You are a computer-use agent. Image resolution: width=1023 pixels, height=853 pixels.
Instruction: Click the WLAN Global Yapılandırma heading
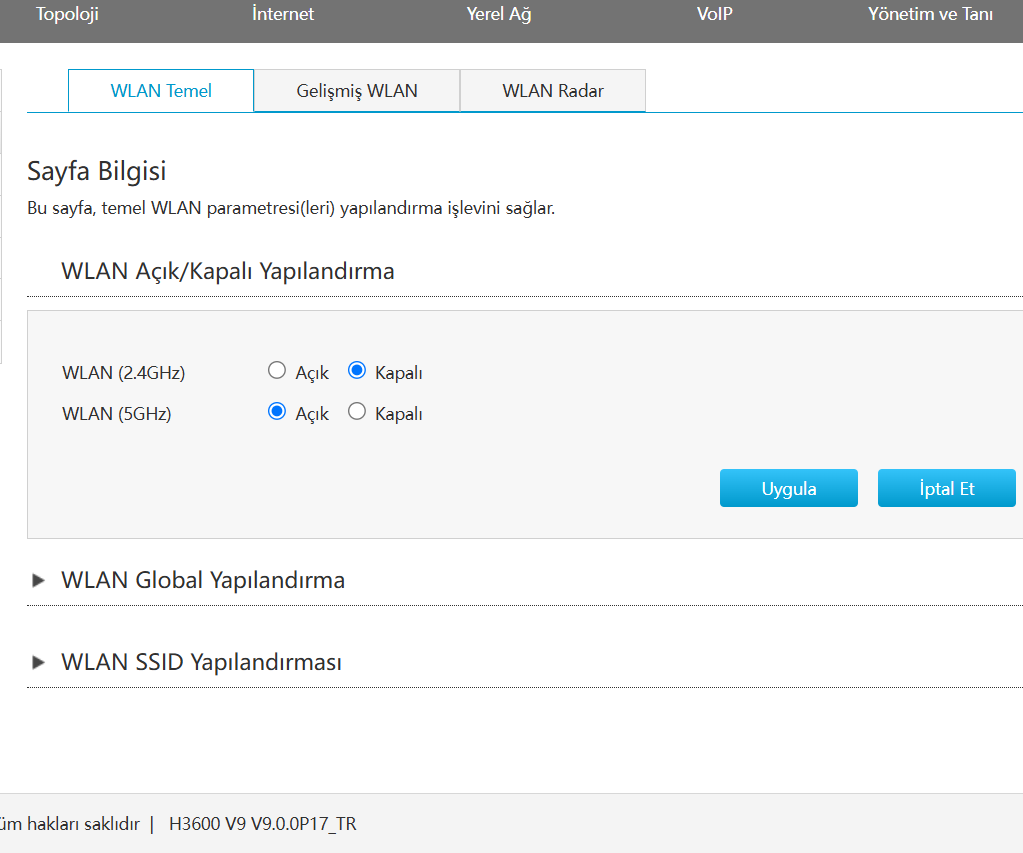coord(203,580)
